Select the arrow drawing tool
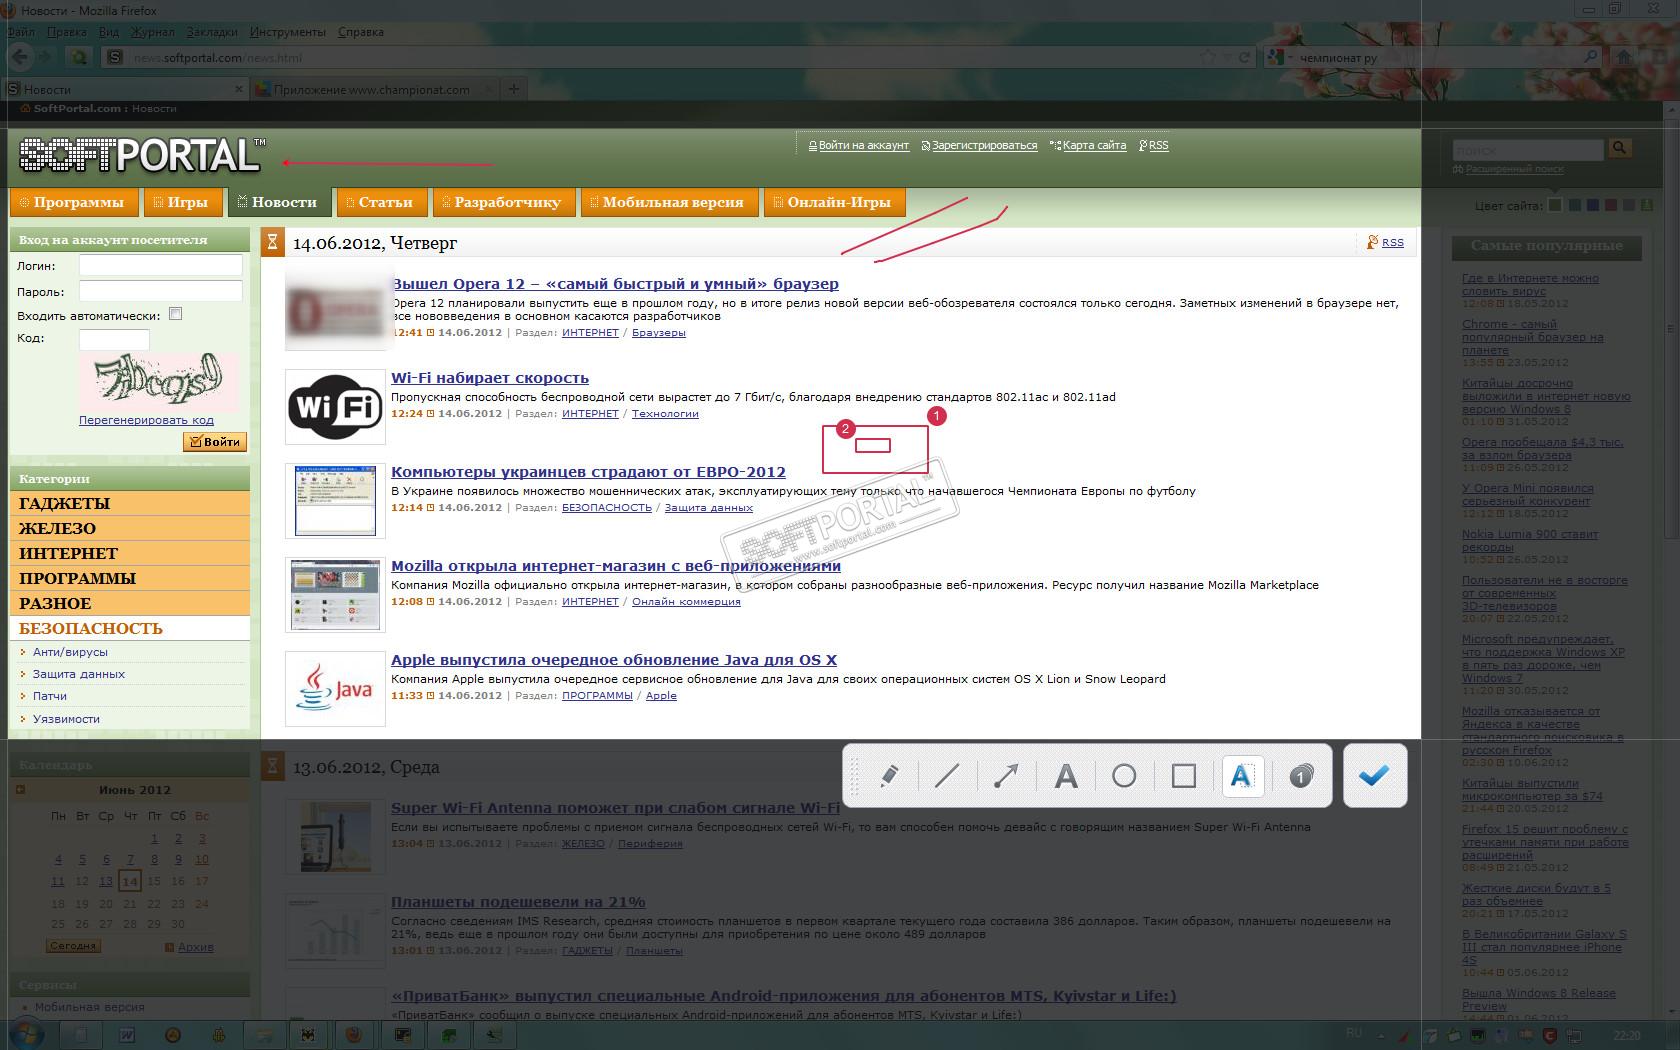 1005,776
